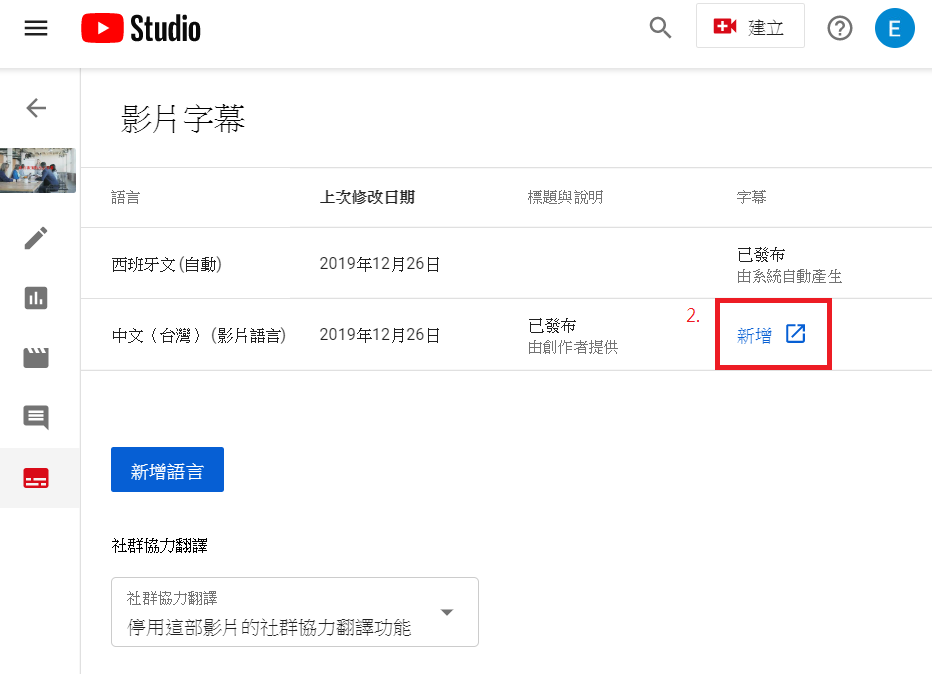Click the 由系統自動產生 text
This screenshot has width=932, height=674.
click(x=789, y=276)
